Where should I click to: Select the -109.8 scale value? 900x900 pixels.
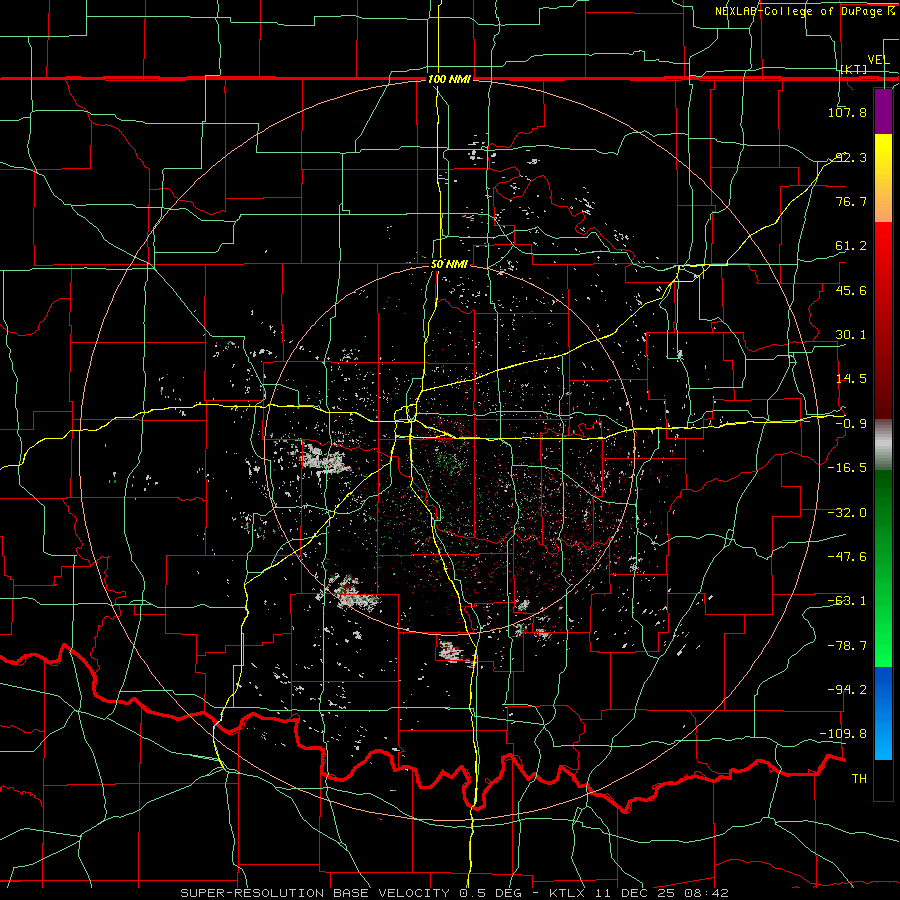click(x=844, y=734)
